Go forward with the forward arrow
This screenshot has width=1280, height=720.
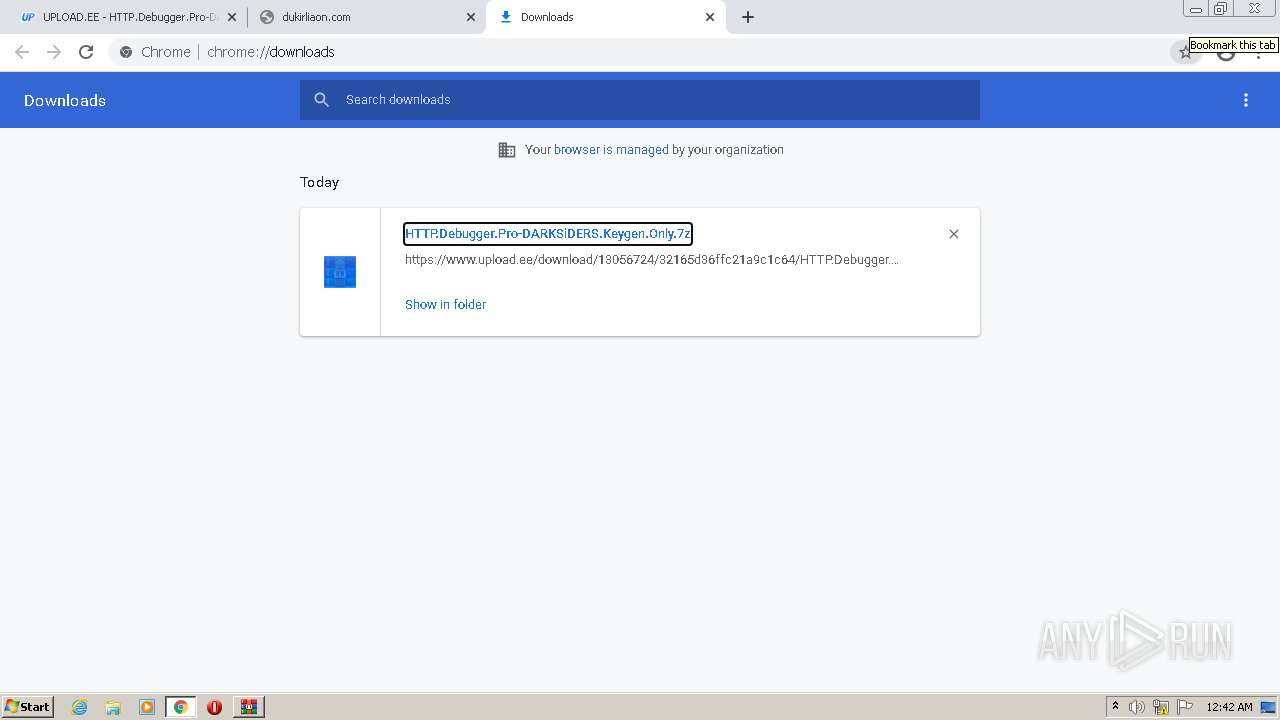pos(54,52)
